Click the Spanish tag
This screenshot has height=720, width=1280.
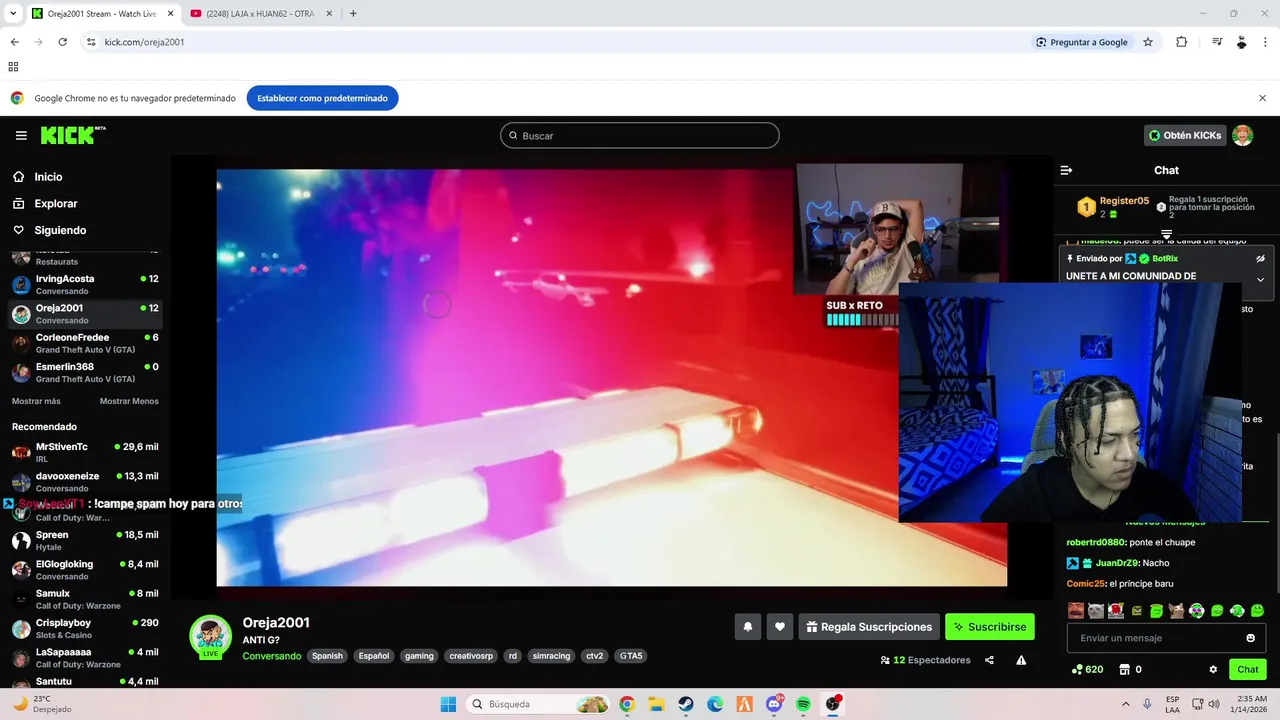click(x=327, y=656)
